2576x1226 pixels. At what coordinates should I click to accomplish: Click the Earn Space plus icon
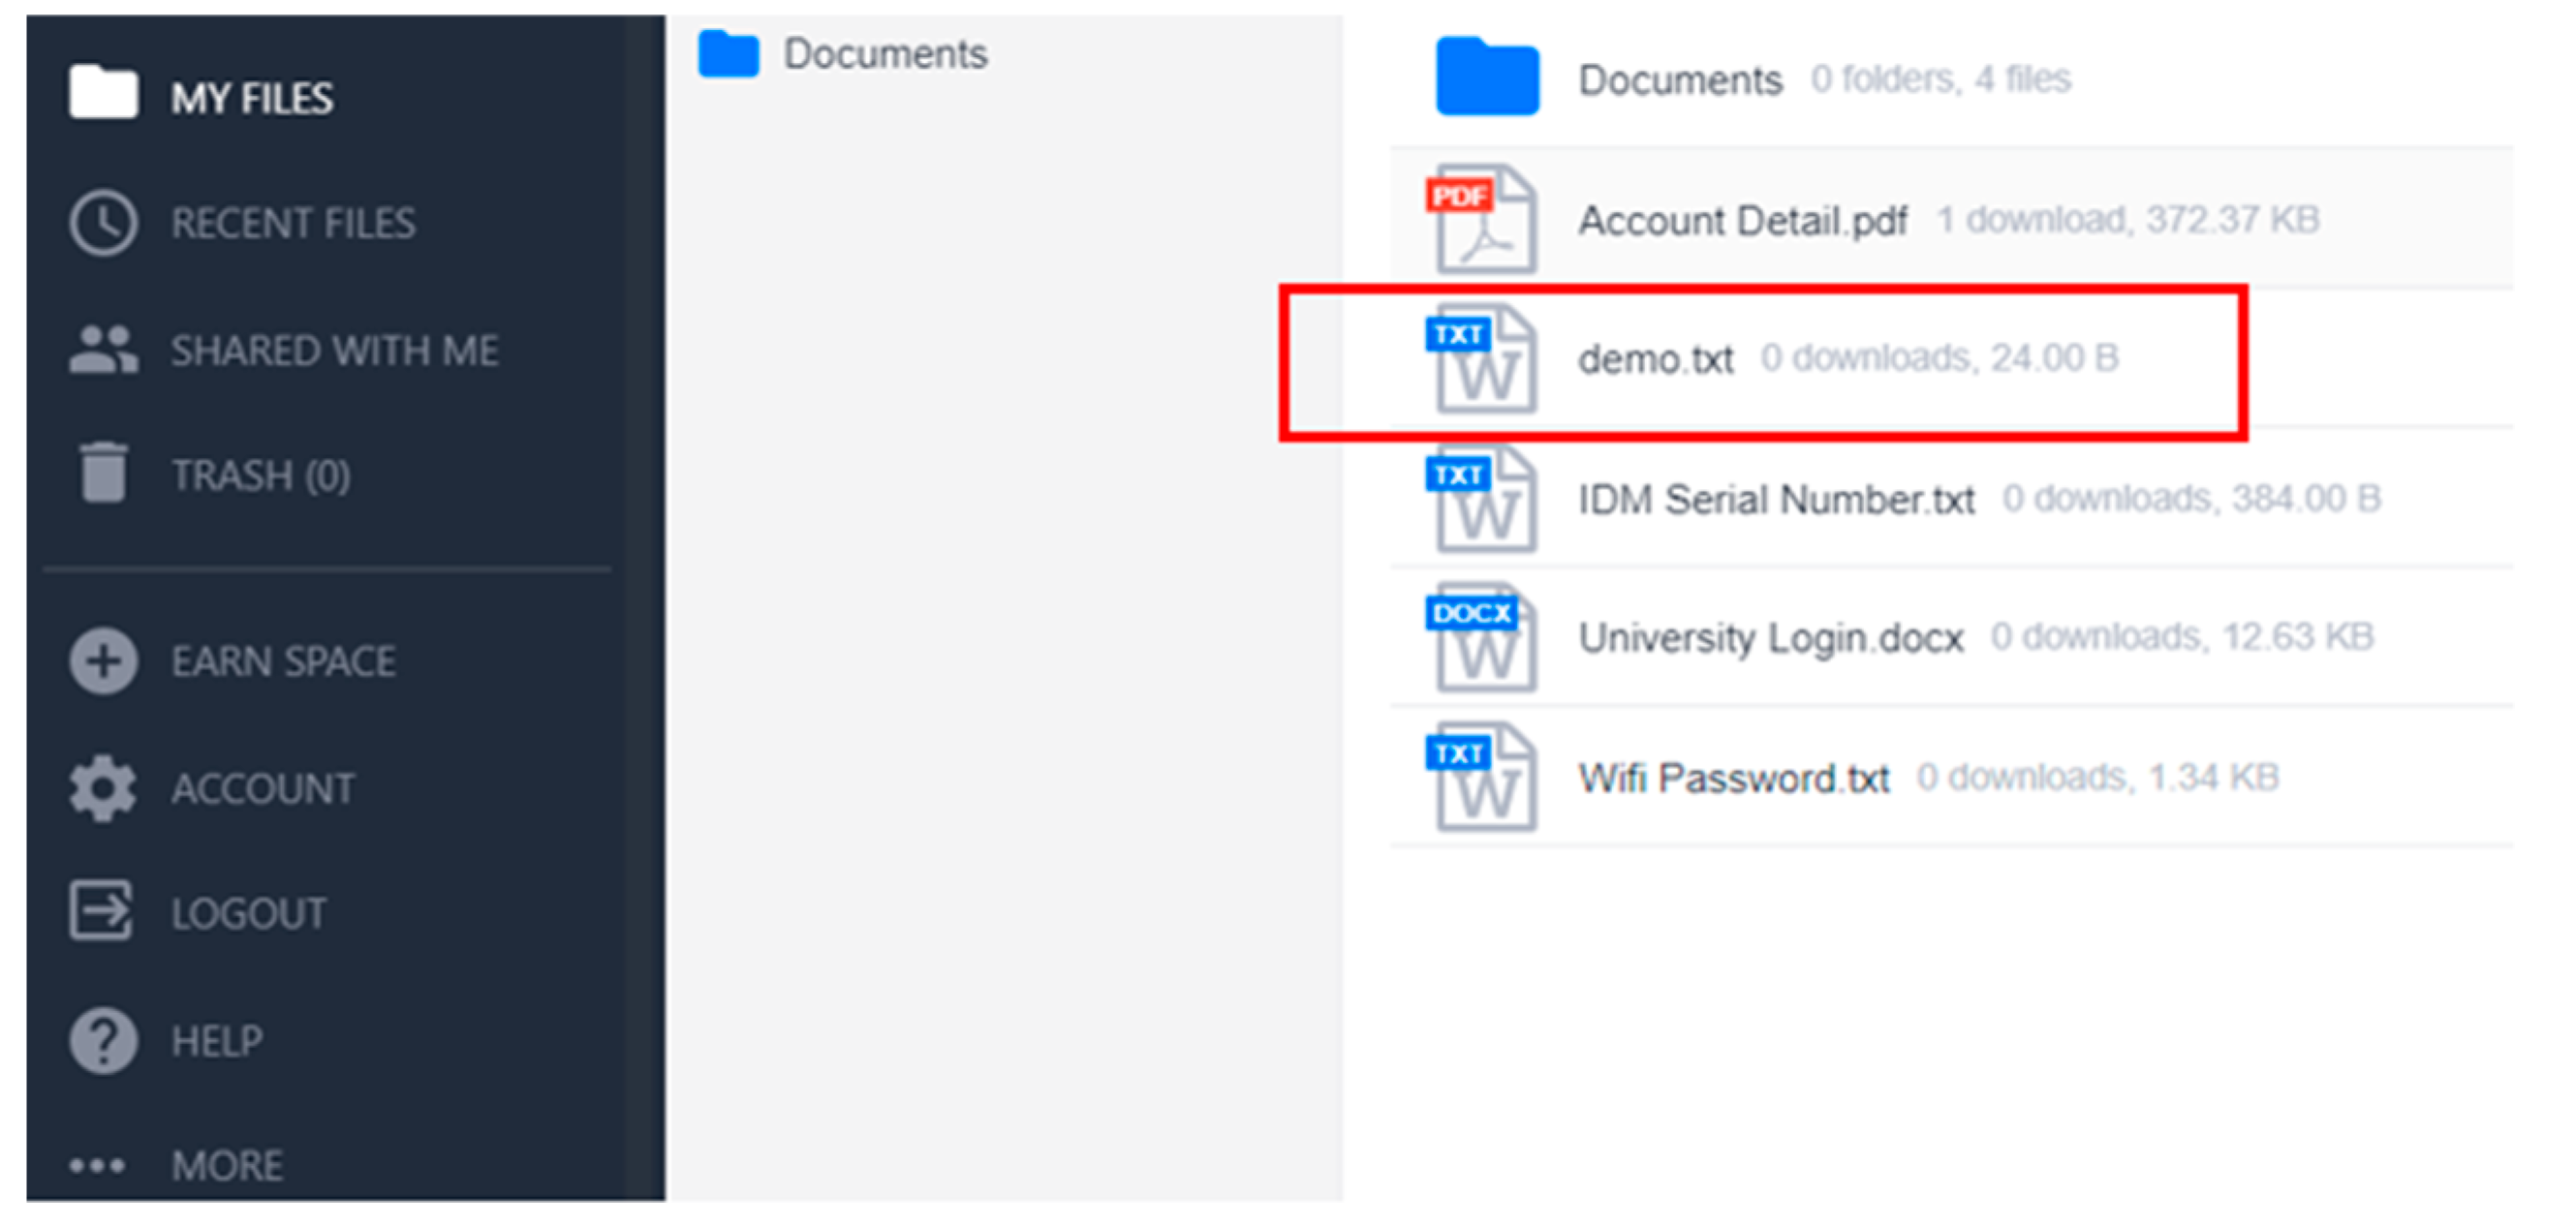(103, 661)
